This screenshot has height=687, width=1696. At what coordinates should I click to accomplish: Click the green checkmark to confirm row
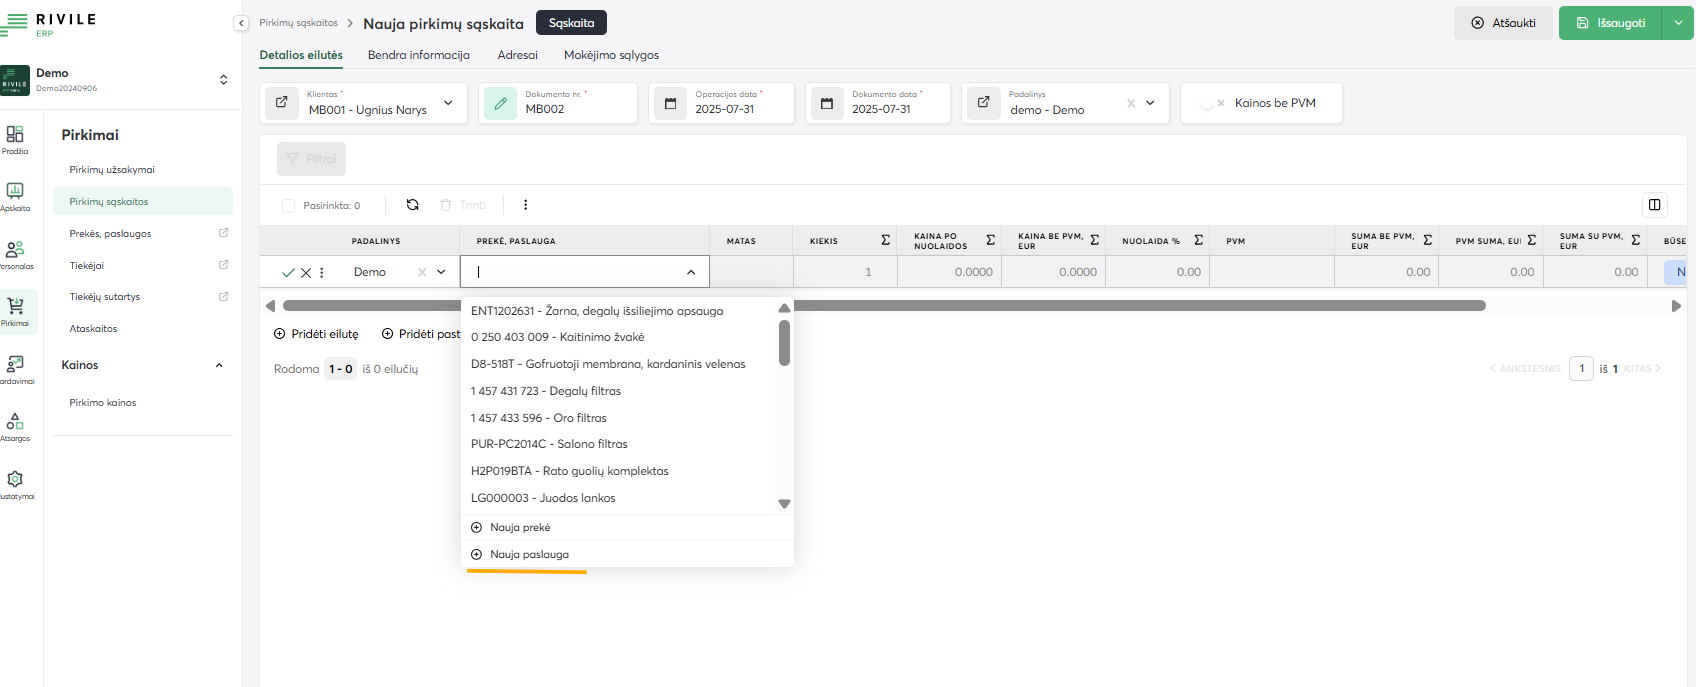coord(288,272)
